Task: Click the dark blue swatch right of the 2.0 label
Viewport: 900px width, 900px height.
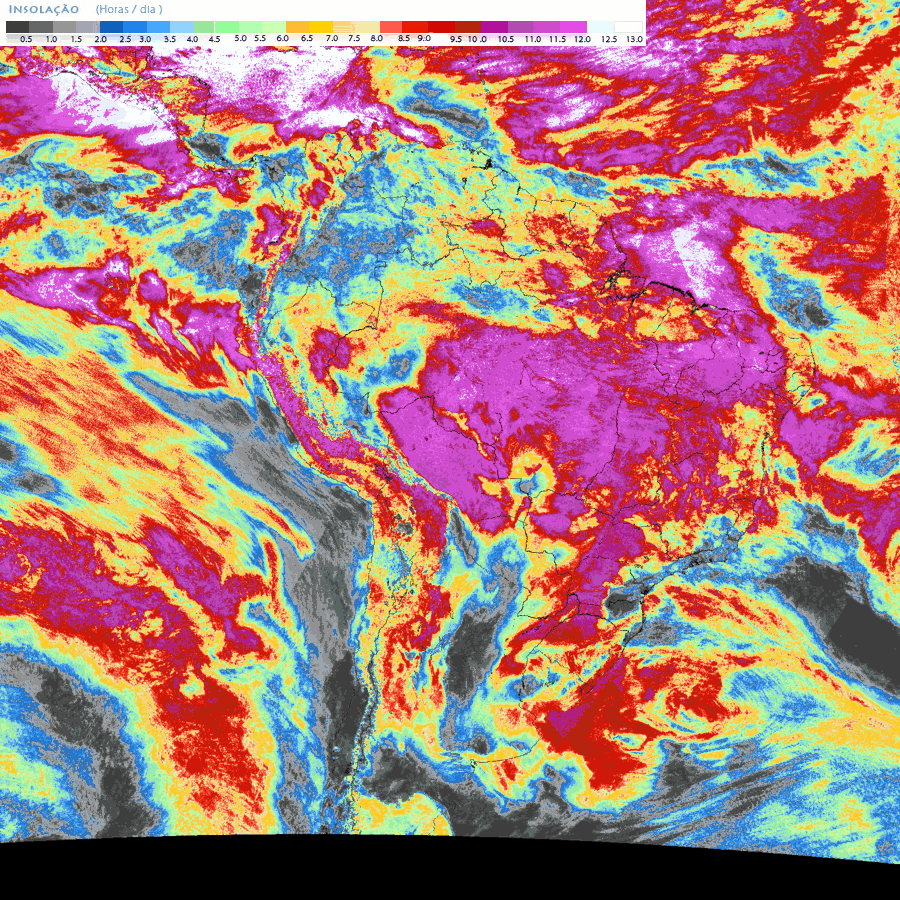Action: tap(111, 27)
